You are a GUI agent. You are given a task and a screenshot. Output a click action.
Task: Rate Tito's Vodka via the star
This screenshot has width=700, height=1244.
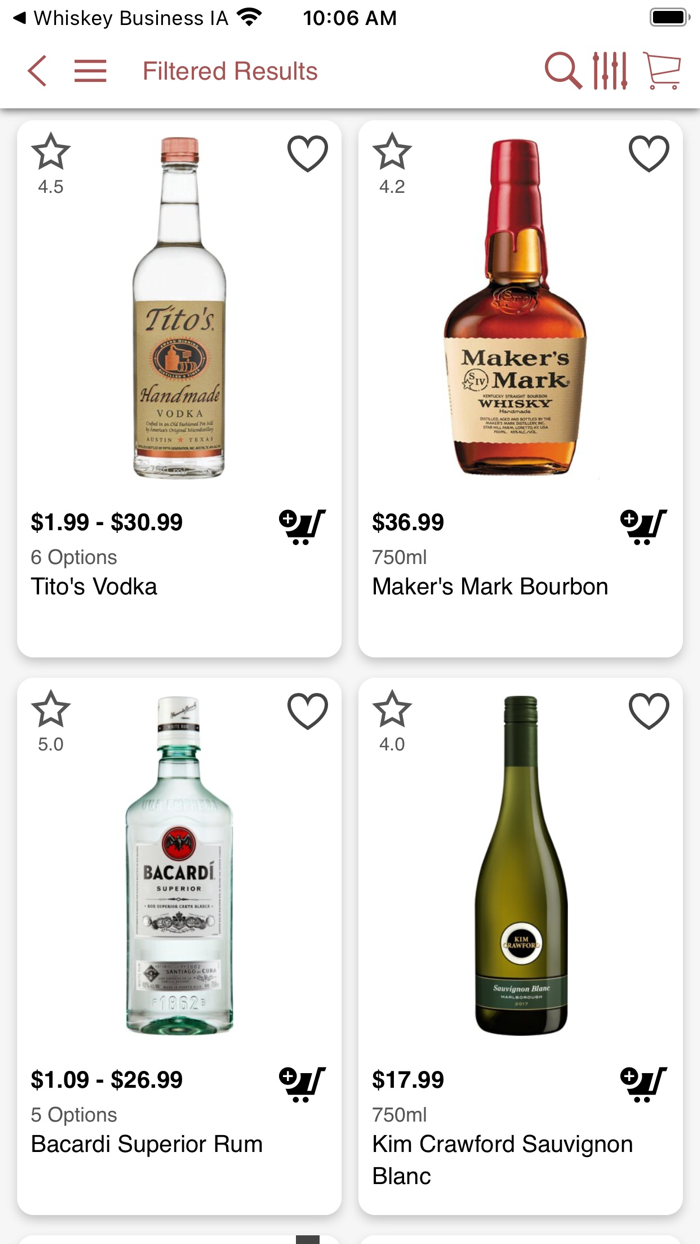(x=50, y=150)
